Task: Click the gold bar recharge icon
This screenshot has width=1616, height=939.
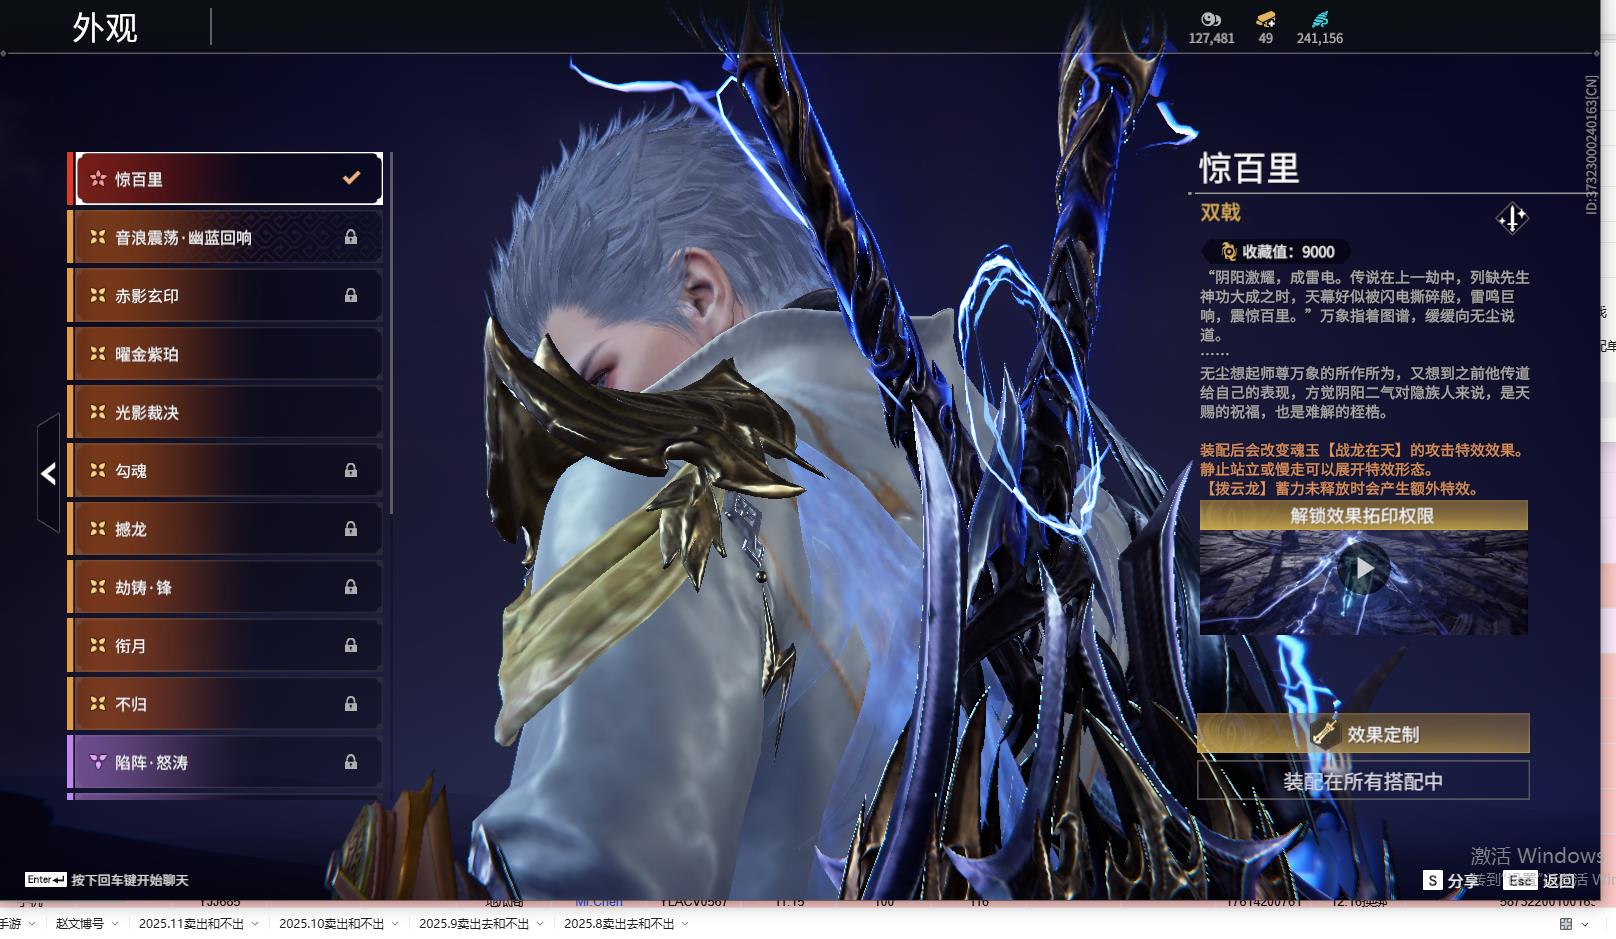Action: [1265, 19]
